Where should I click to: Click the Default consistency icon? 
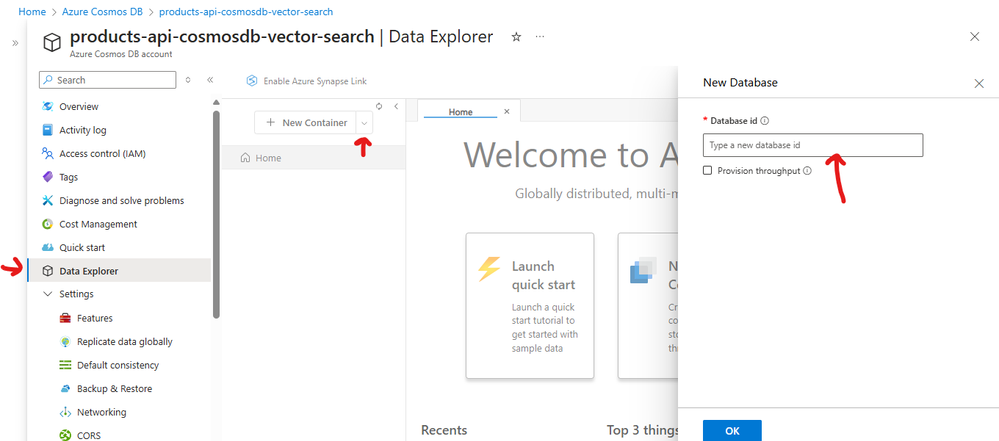tap(65, 365)
